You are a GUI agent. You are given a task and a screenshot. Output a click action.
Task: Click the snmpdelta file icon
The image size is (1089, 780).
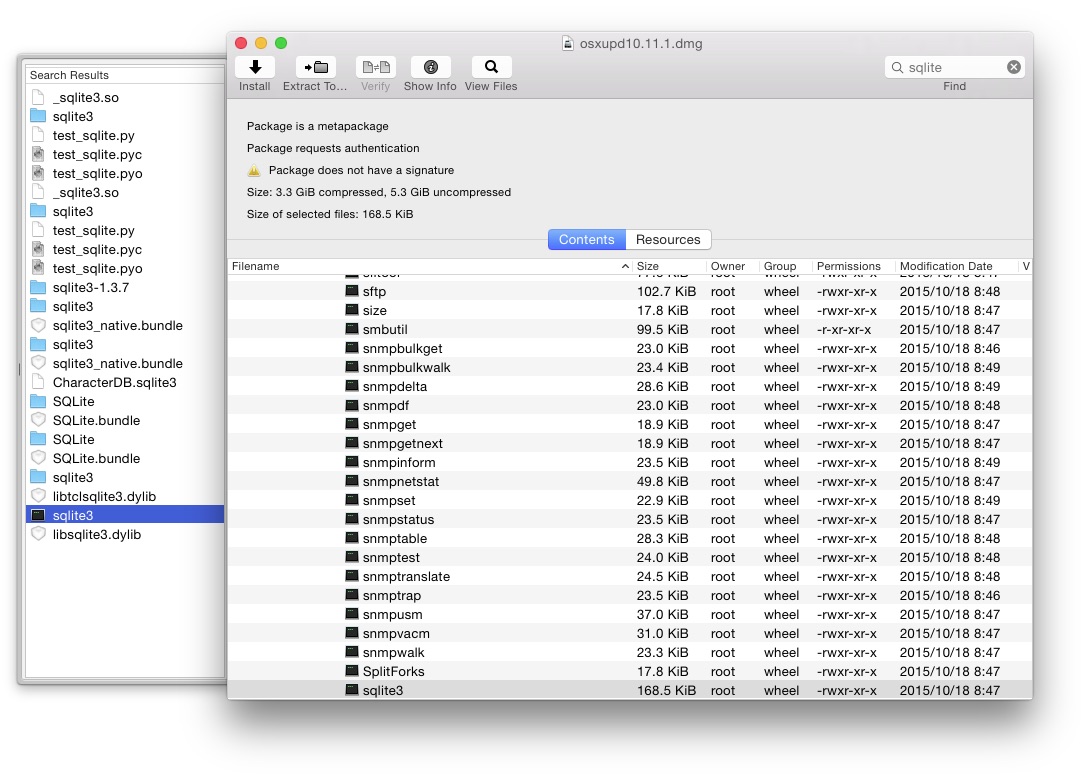pos(352,386)
